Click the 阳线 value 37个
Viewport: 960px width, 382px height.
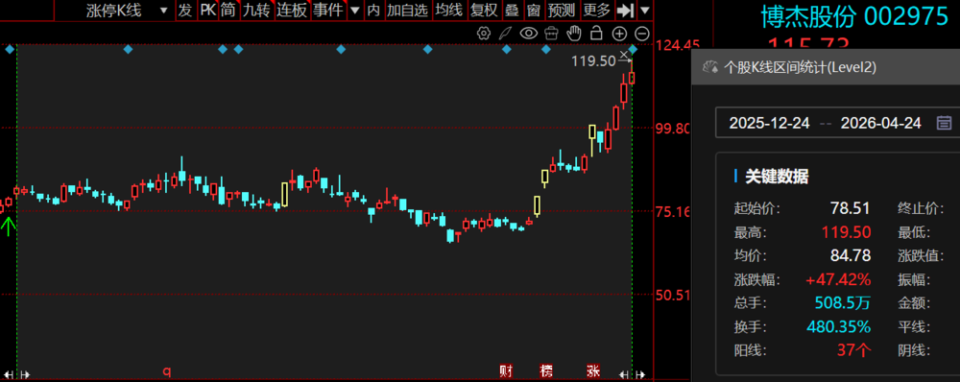tap(854, 351)
